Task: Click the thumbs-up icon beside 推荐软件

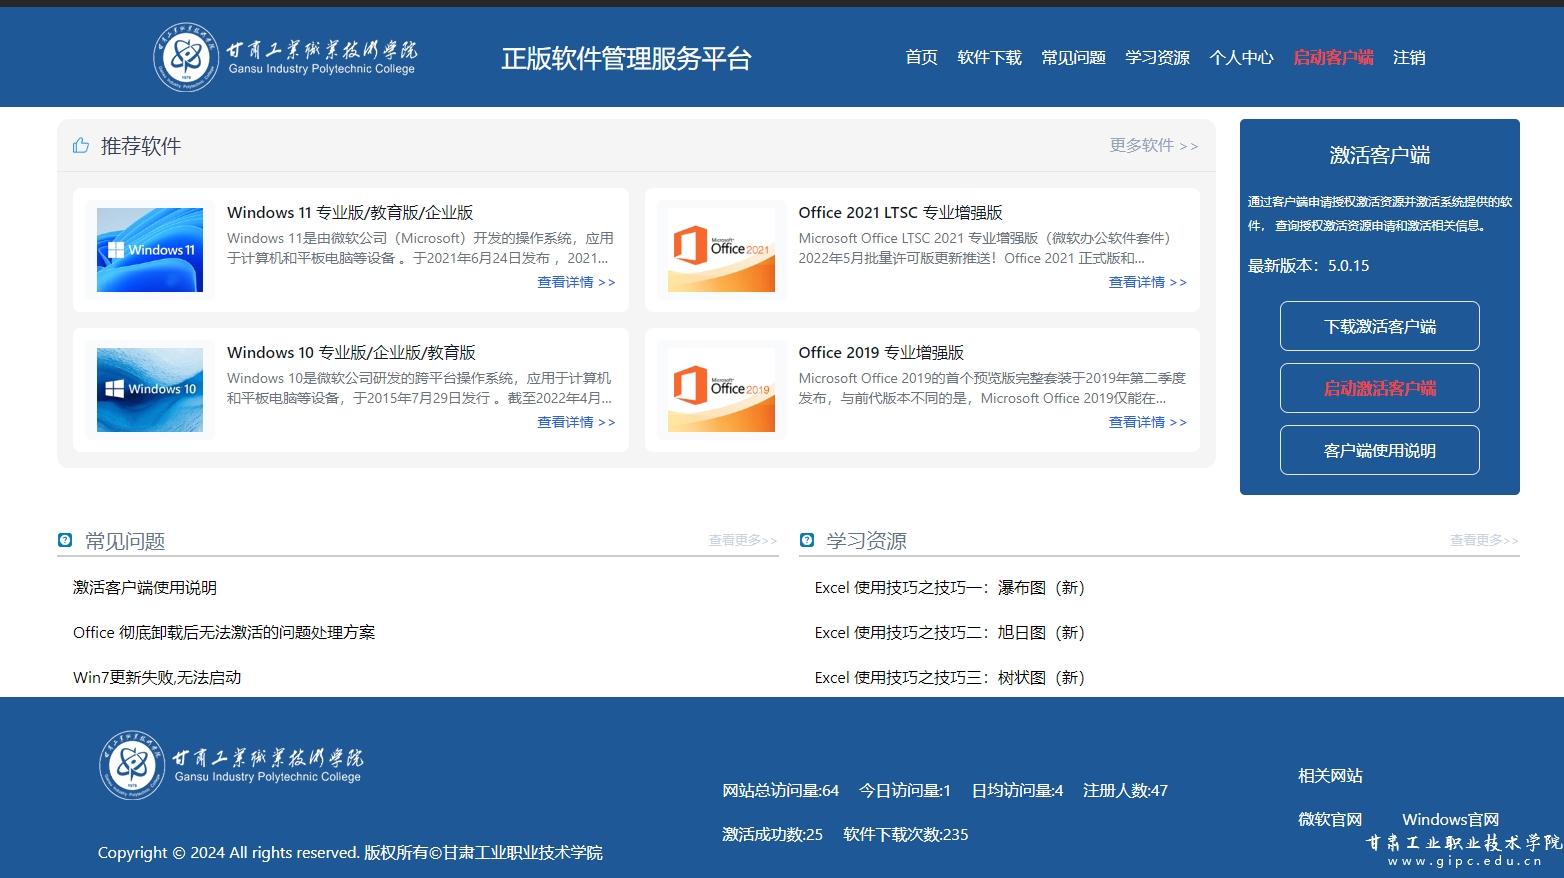Action: coord(81,146)
